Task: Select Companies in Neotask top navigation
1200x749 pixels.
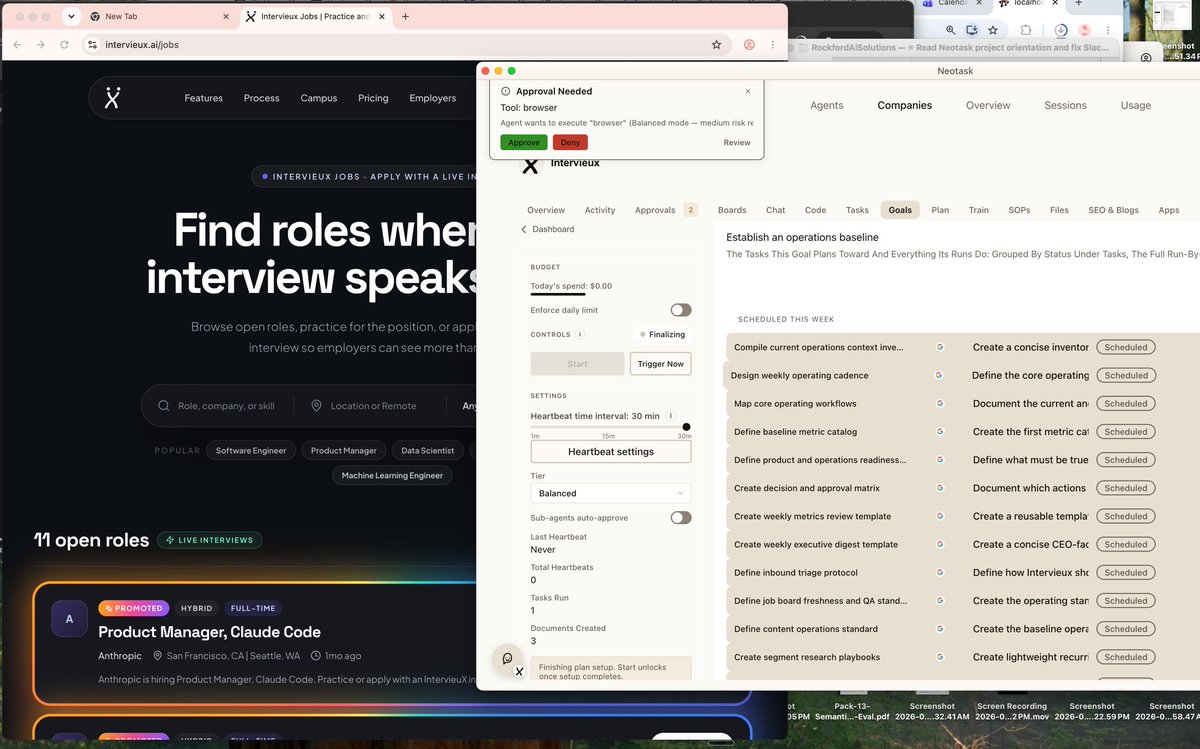Action: click(904, 105)
